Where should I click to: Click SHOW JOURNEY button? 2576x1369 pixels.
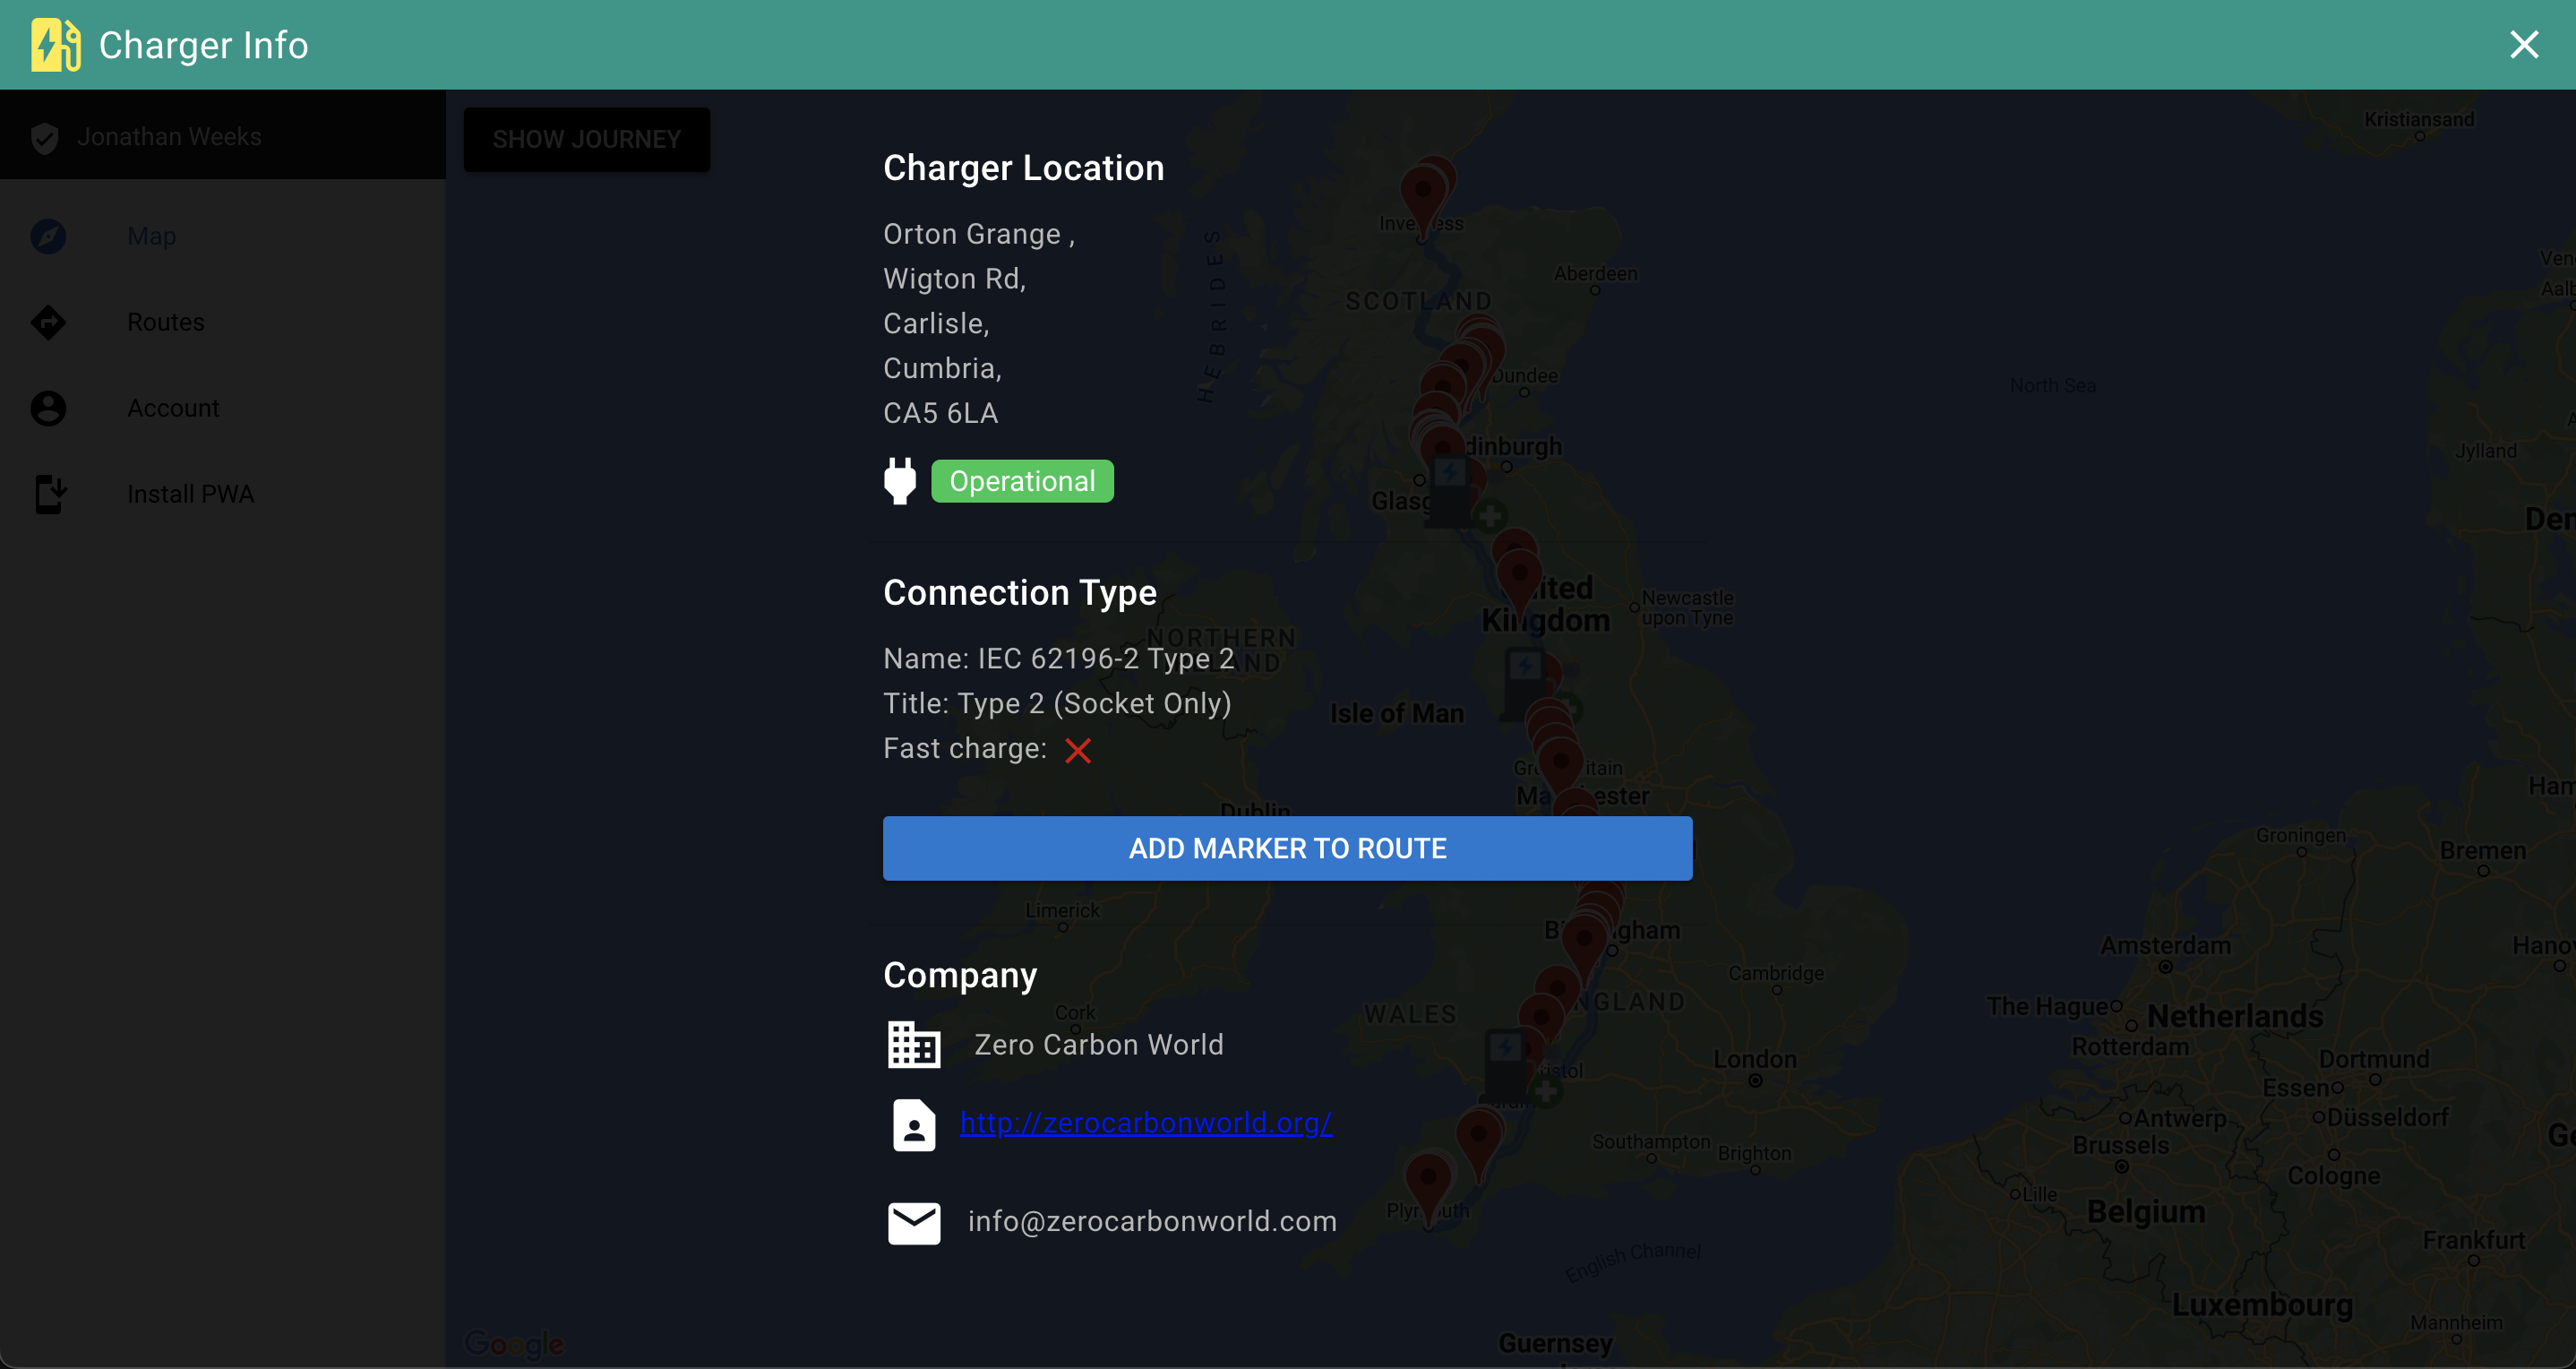click(586, 140)
